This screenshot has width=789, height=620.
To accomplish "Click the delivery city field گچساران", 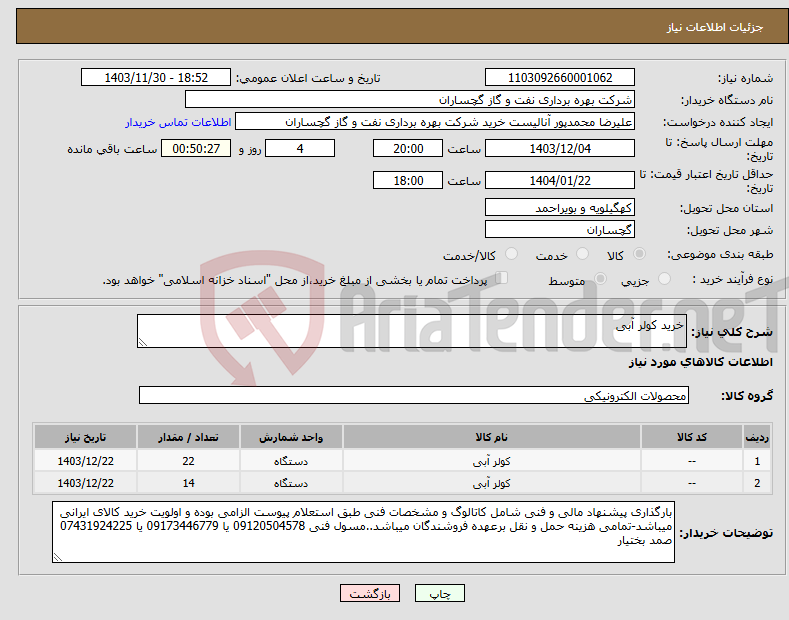I will (560, 229).
